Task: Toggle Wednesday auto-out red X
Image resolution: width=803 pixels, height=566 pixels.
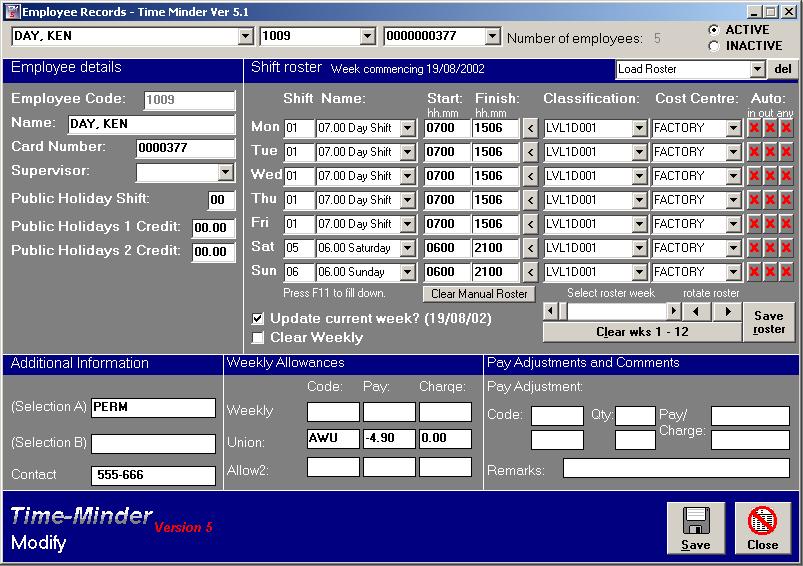Action: click(770, 176)
